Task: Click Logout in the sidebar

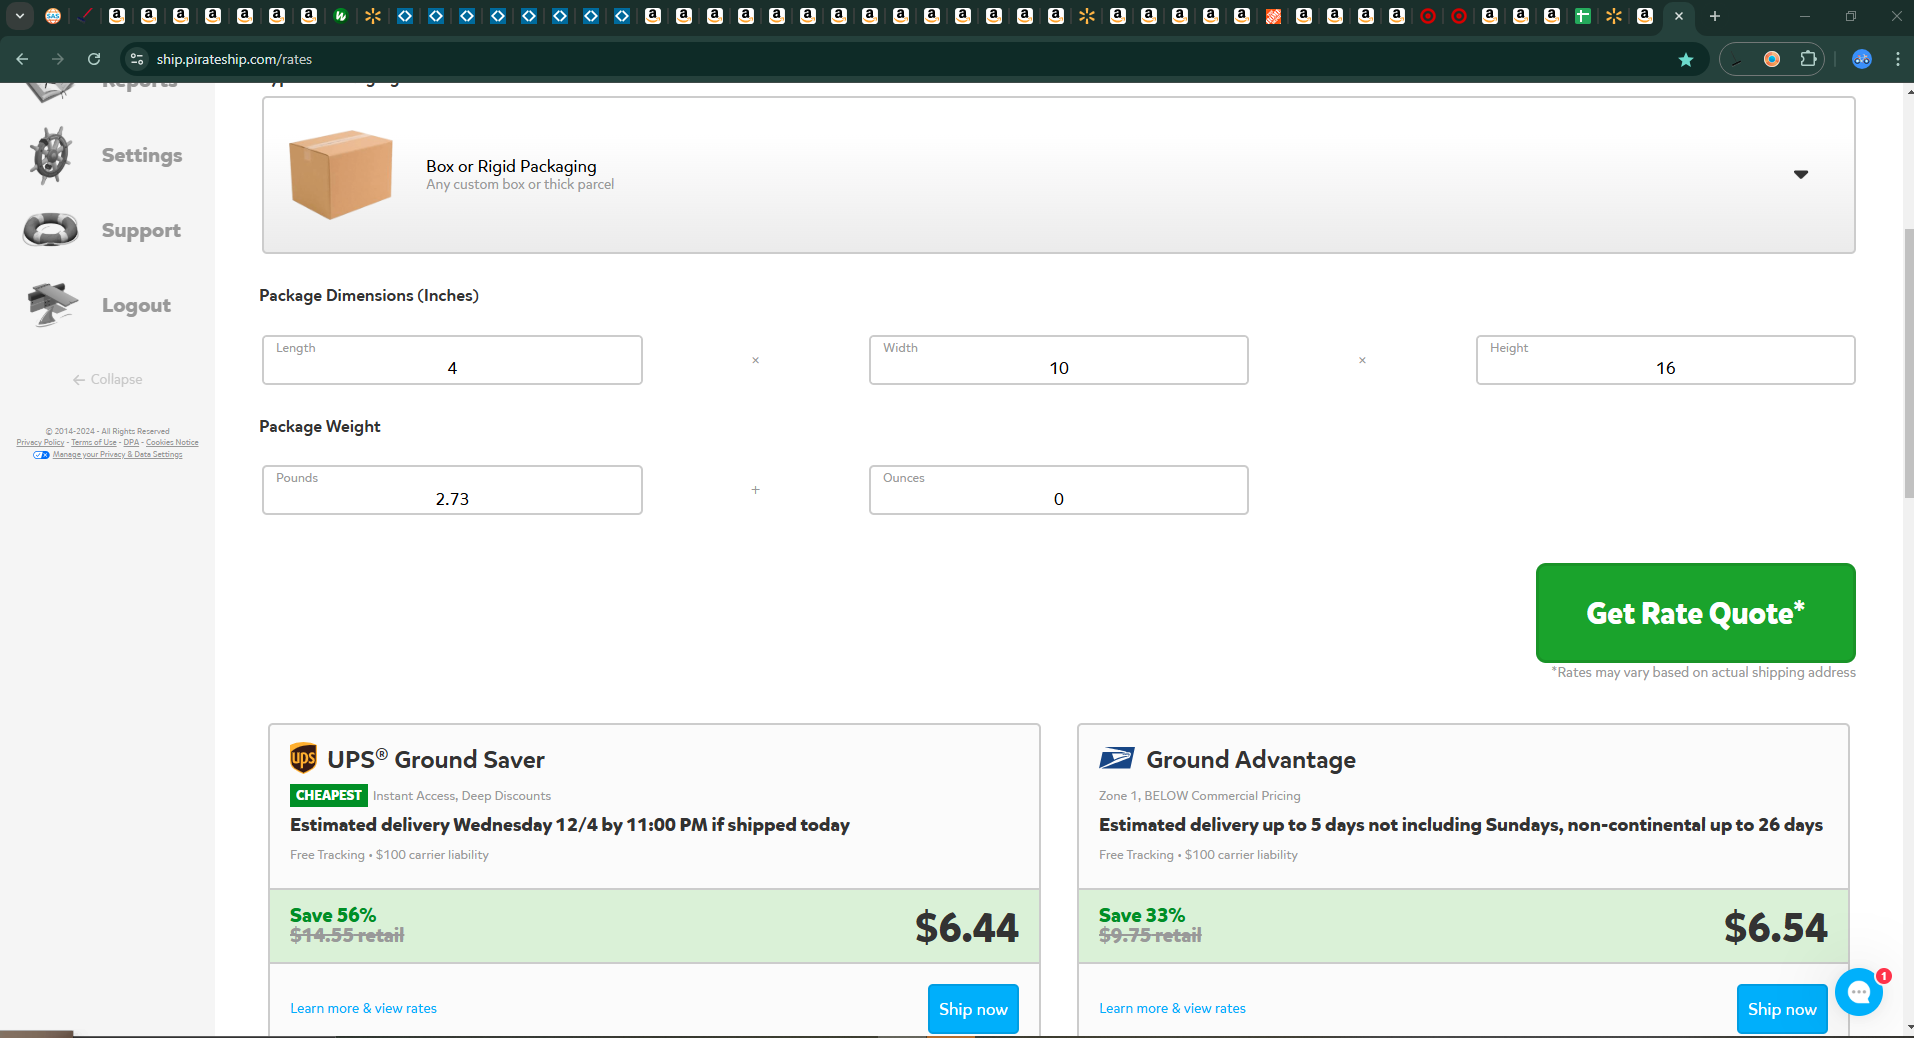Action: [x=136, y=305]
